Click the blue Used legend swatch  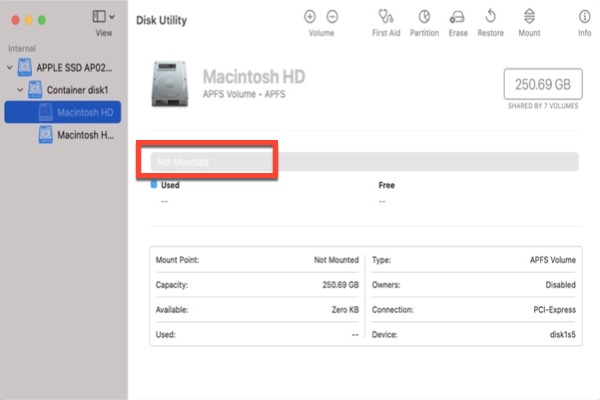[153, 185]
